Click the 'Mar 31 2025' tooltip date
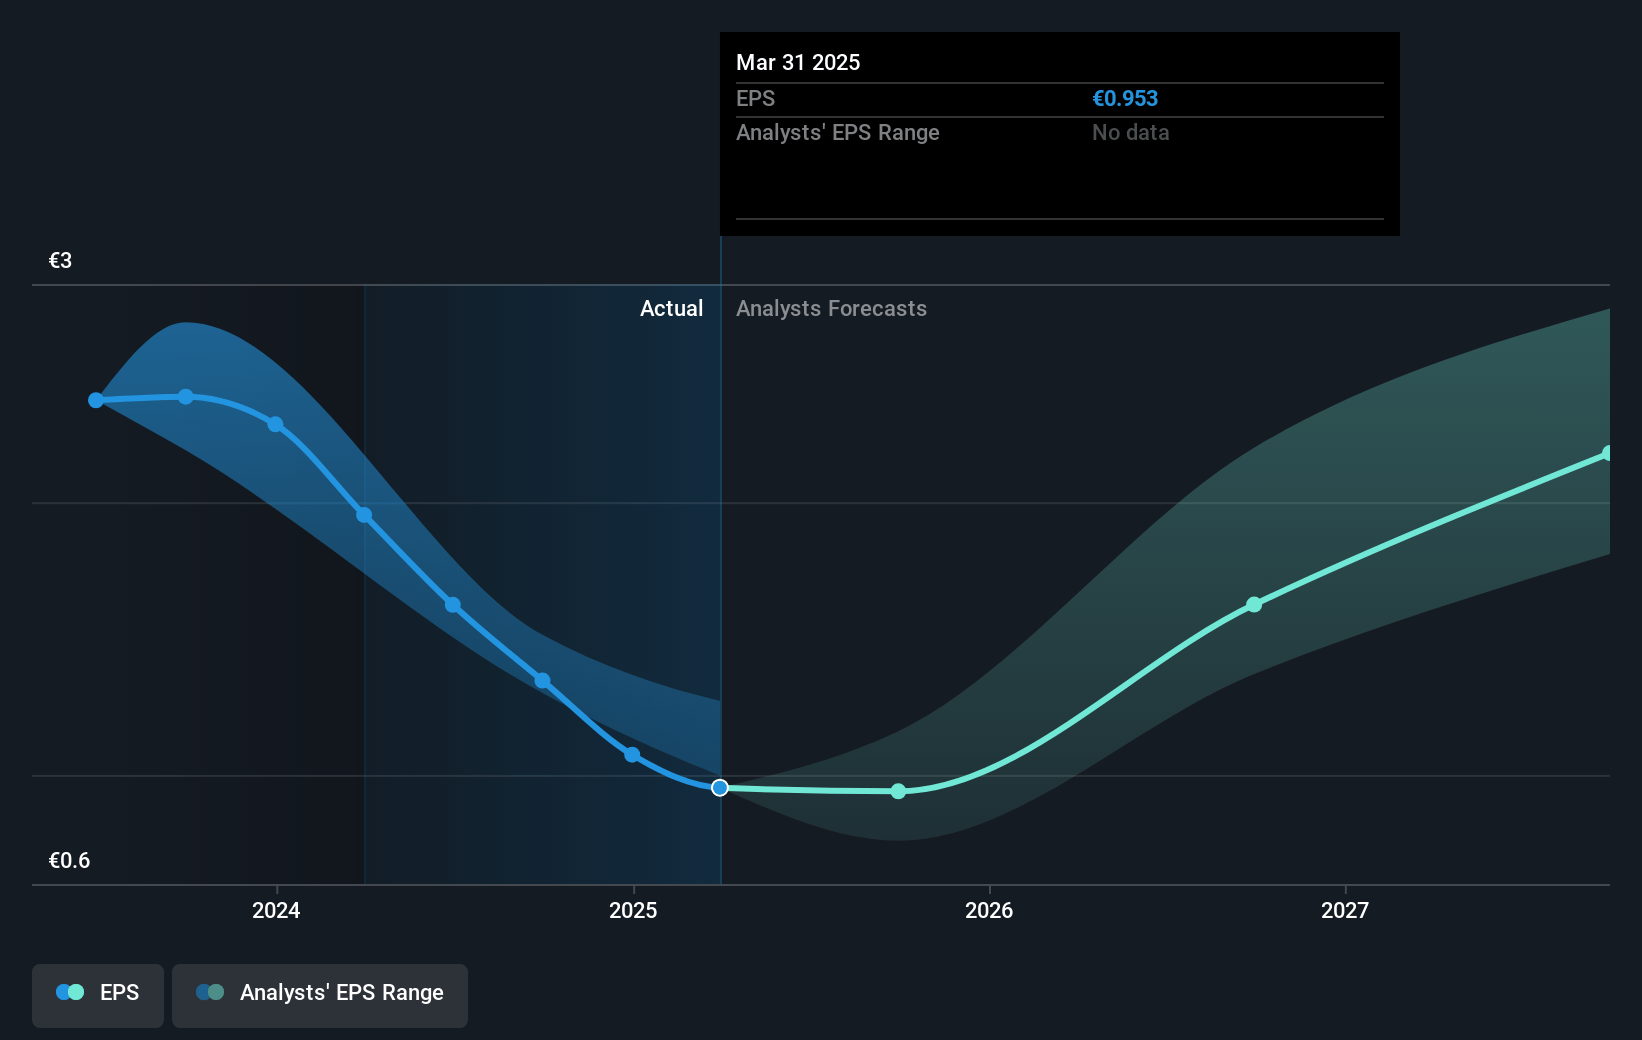Screen dimensions: 1642x1040 click(798, 63)
